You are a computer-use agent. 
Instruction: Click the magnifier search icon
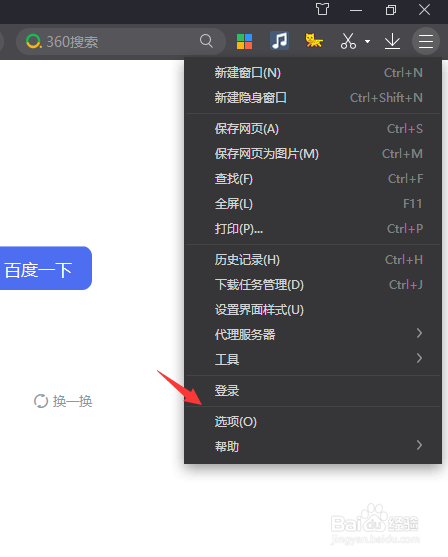(206, 41)
